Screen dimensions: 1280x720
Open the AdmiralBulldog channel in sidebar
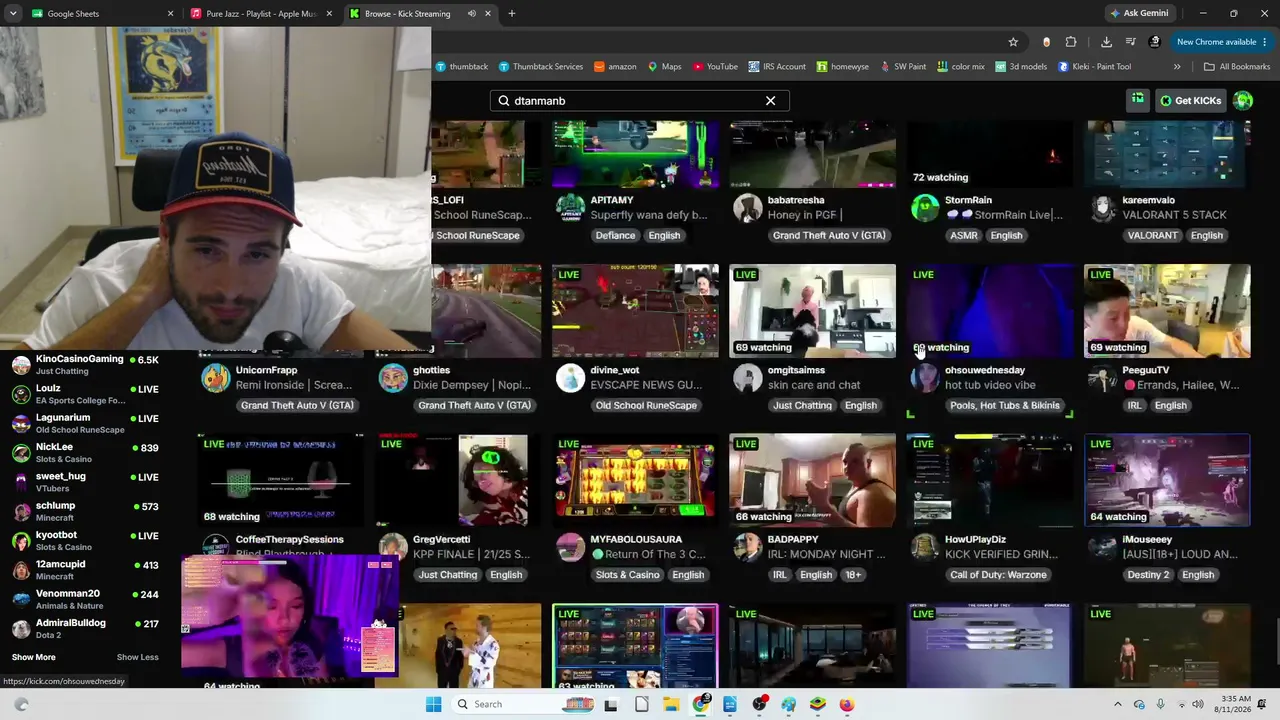[86, 629]
